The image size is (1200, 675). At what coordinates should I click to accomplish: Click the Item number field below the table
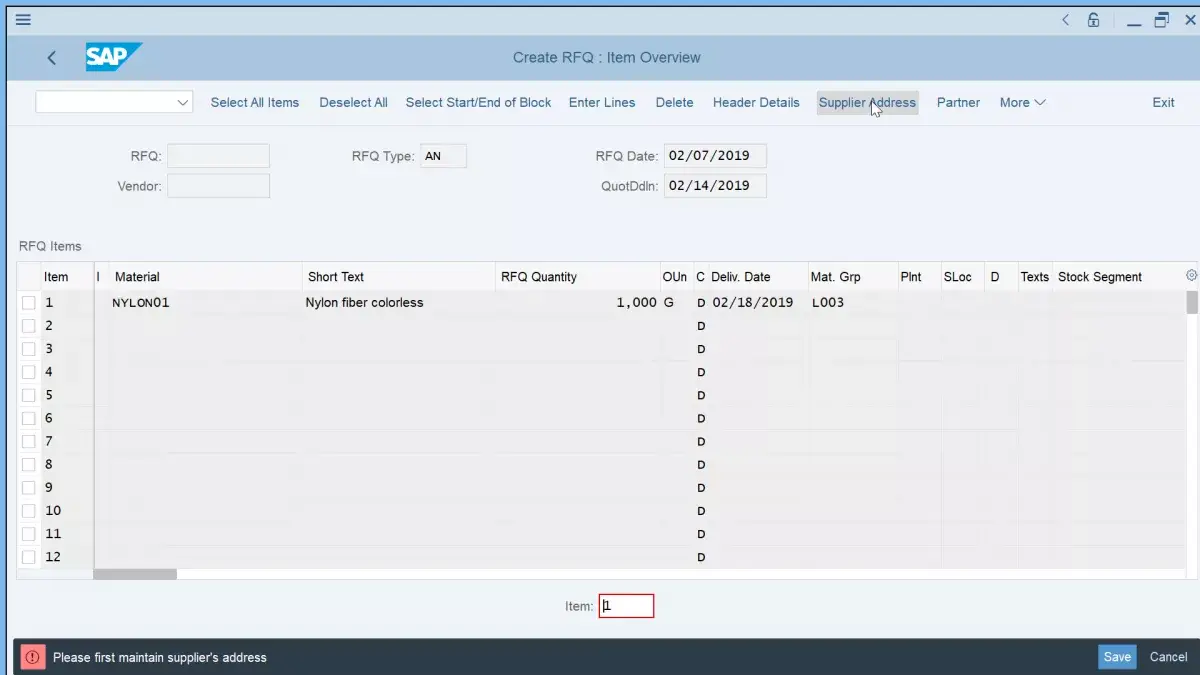click(626, 606)
